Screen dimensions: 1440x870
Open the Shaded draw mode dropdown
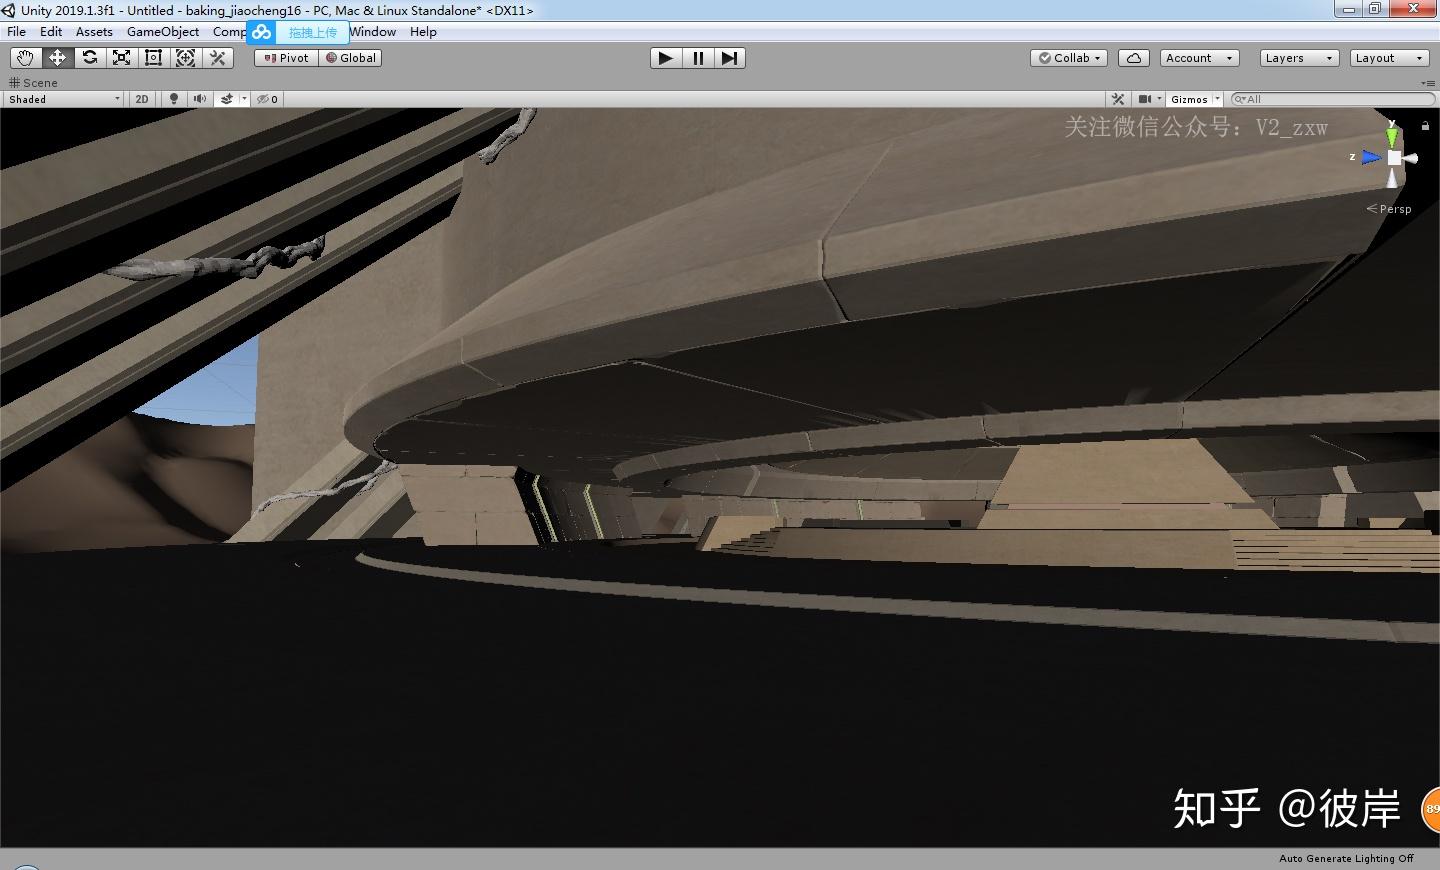pyautogui.click(x=64, y=99)
